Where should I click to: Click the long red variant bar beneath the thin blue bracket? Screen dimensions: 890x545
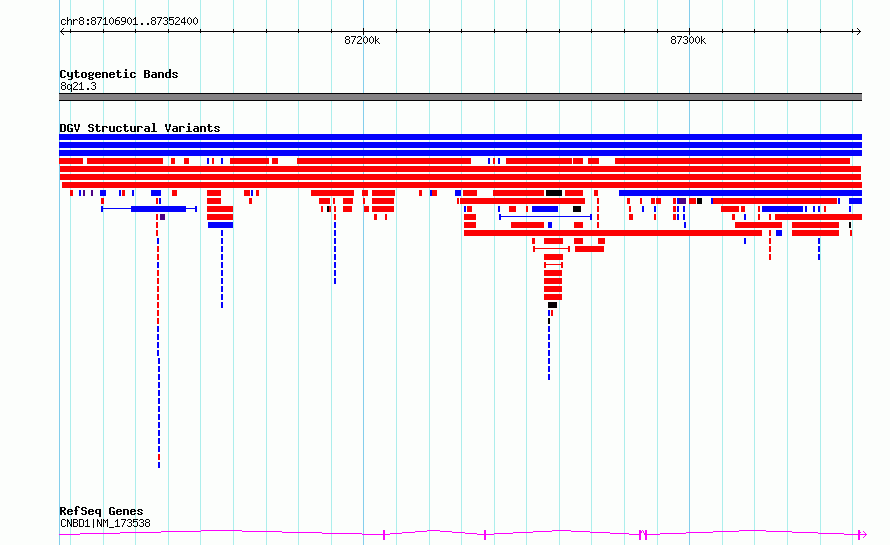tap(613, 233)
